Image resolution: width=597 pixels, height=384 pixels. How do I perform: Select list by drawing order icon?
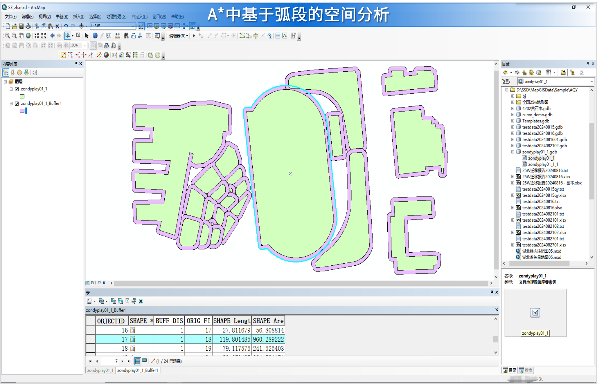pyautogui.click(x=6, y=72)
